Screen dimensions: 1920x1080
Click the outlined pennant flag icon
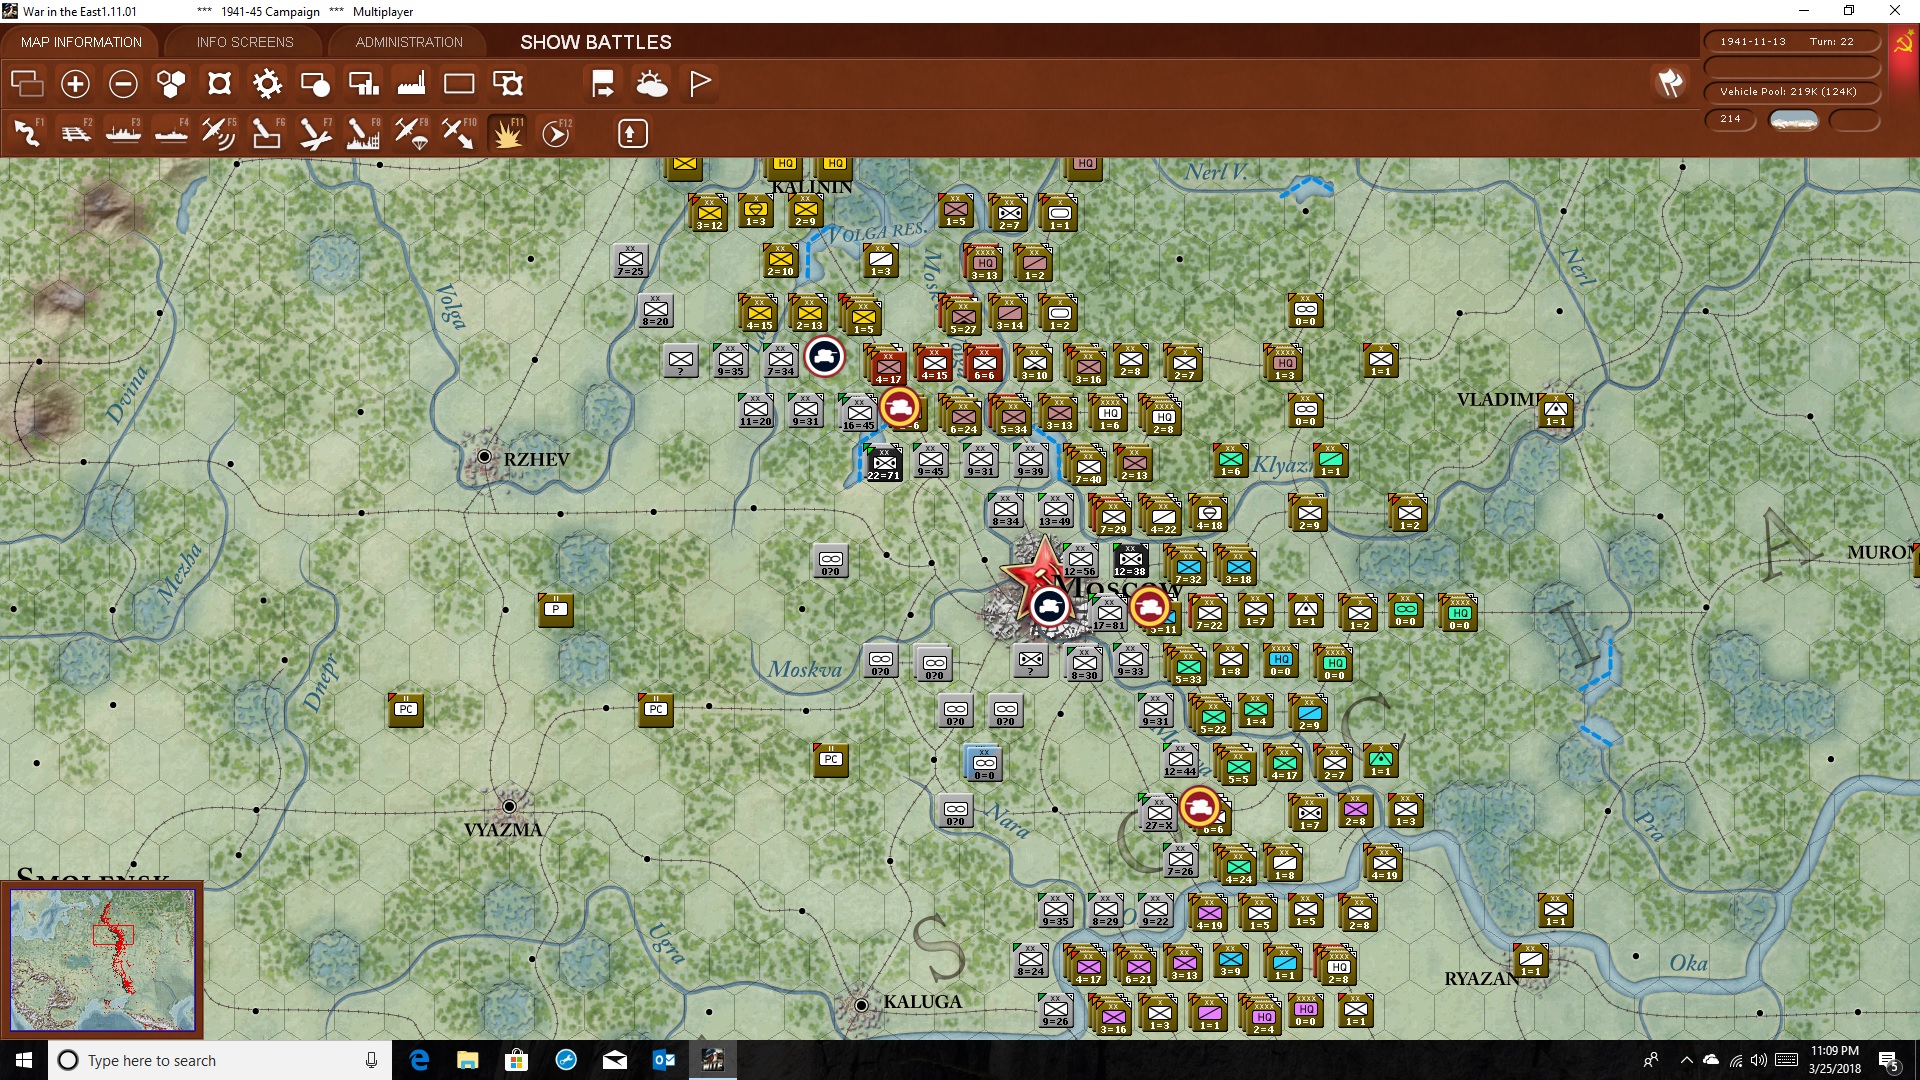tap(700, 84)
